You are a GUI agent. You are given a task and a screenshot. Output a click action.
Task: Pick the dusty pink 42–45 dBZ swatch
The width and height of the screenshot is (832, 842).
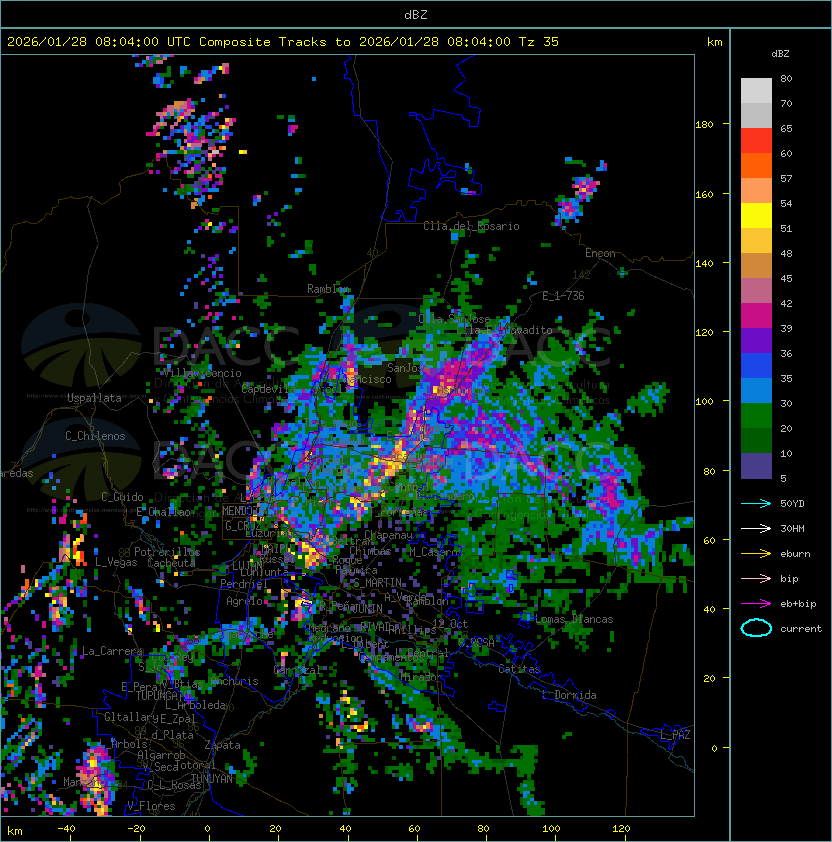pyautogui.click(x=756, y=291)
